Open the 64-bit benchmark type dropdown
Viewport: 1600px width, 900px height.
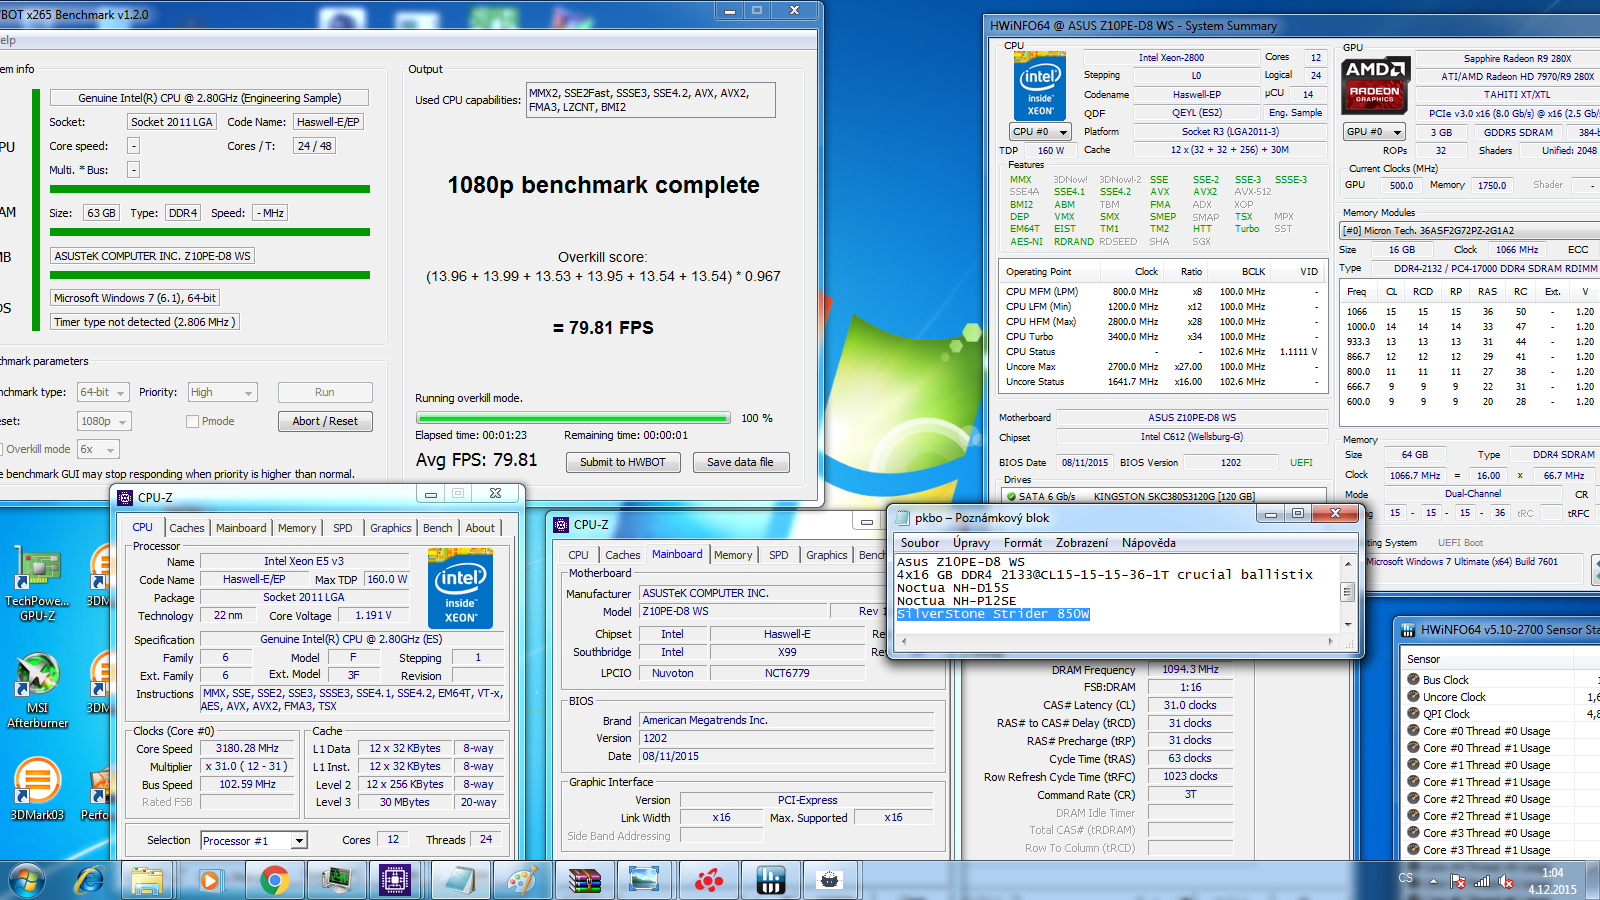point(105,392)
